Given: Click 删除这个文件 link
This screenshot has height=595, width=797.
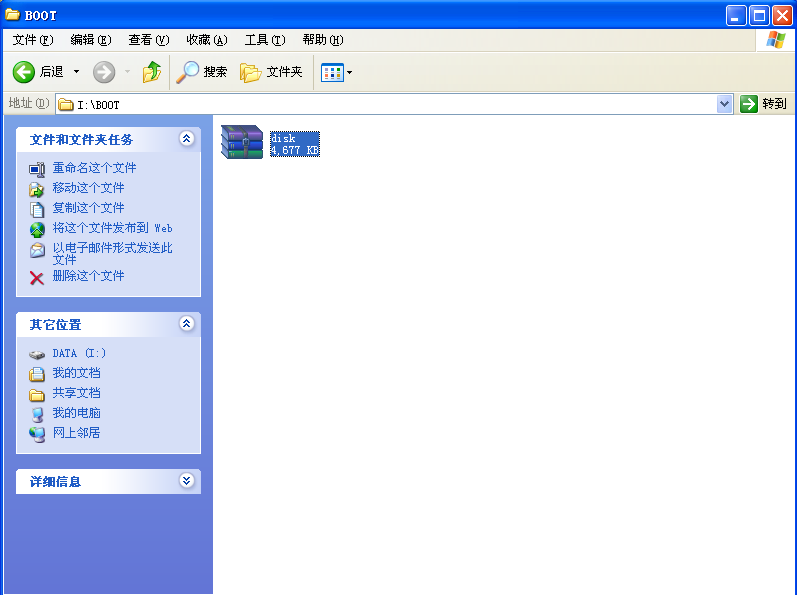Looking at the screenshot, I should click(88, 275).
